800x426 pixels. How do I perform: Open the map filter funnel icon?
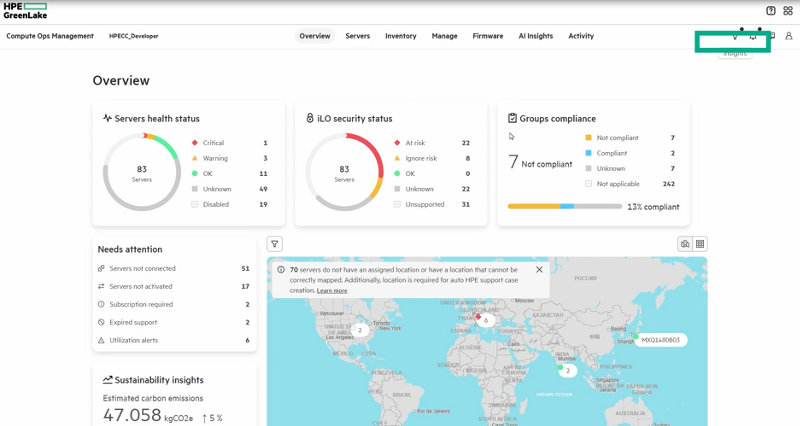tap(274, 244)
